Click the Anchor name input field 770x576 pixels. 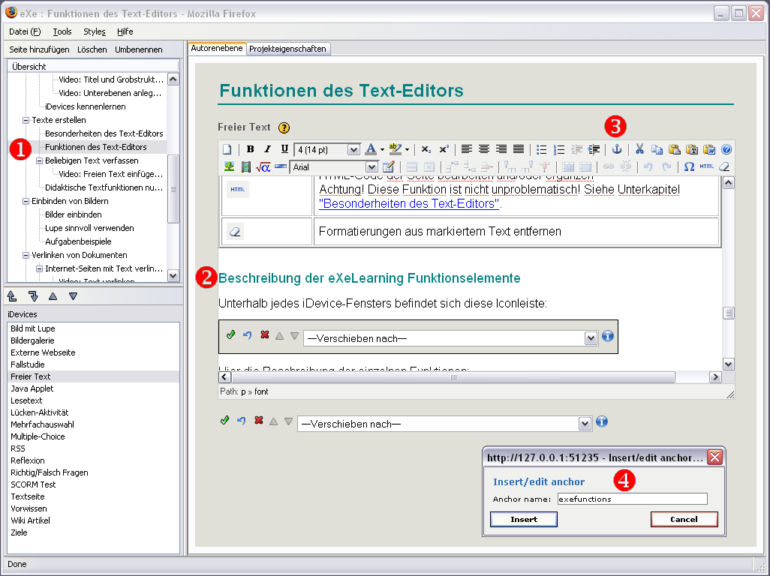(632, 499)
